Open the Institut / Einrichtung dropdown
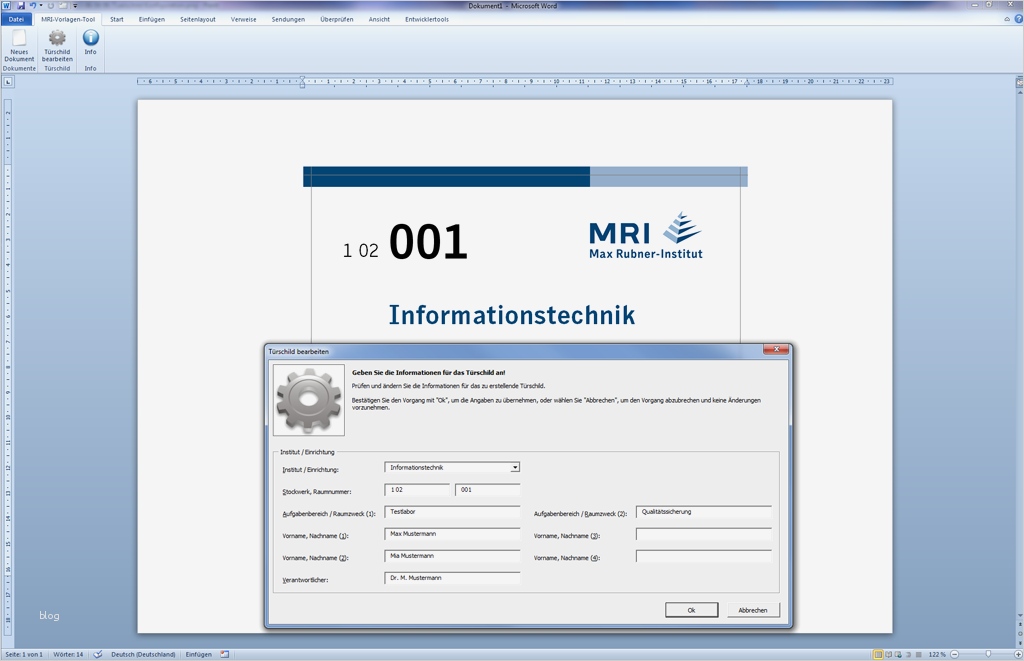 [514, 466]
